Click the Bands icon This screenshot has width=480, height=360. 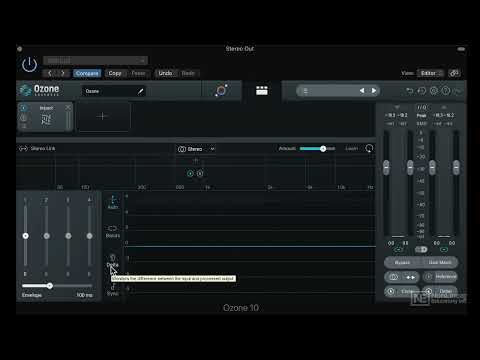pos(113,231)
